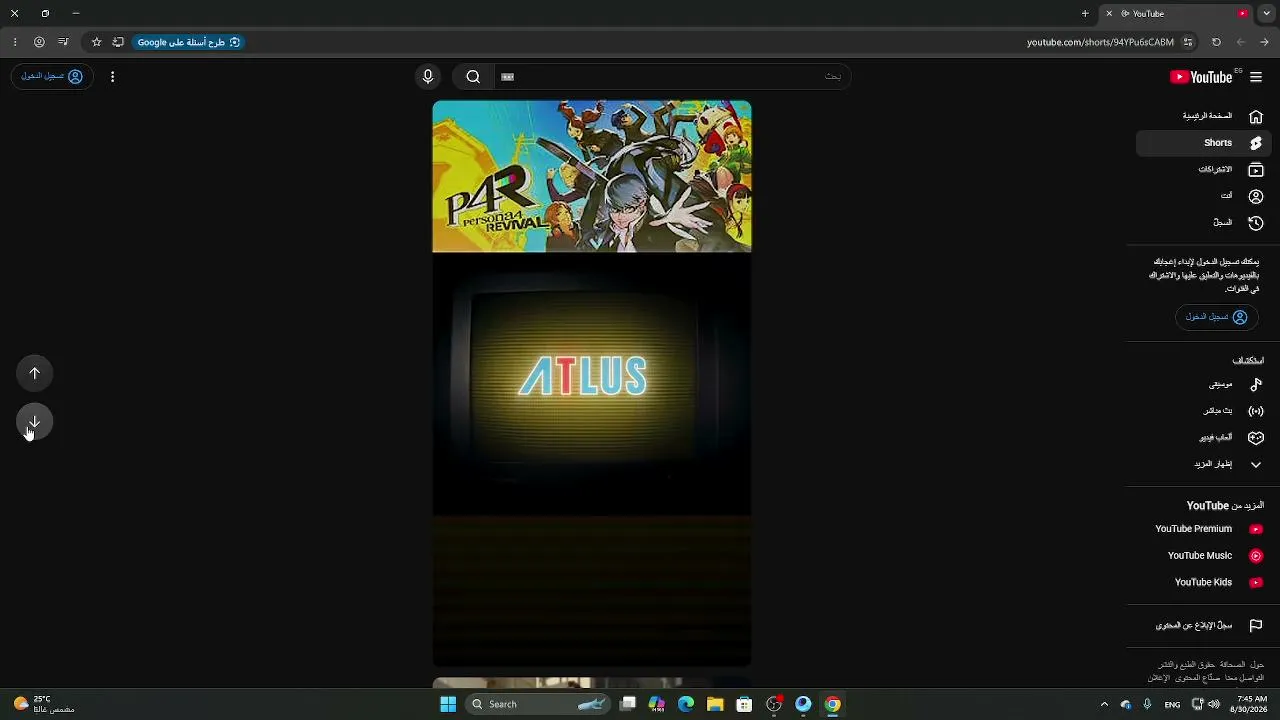Open the weather widget on the taskbar
Screen dimensions: 1280x720
click(x=44, y=704)
